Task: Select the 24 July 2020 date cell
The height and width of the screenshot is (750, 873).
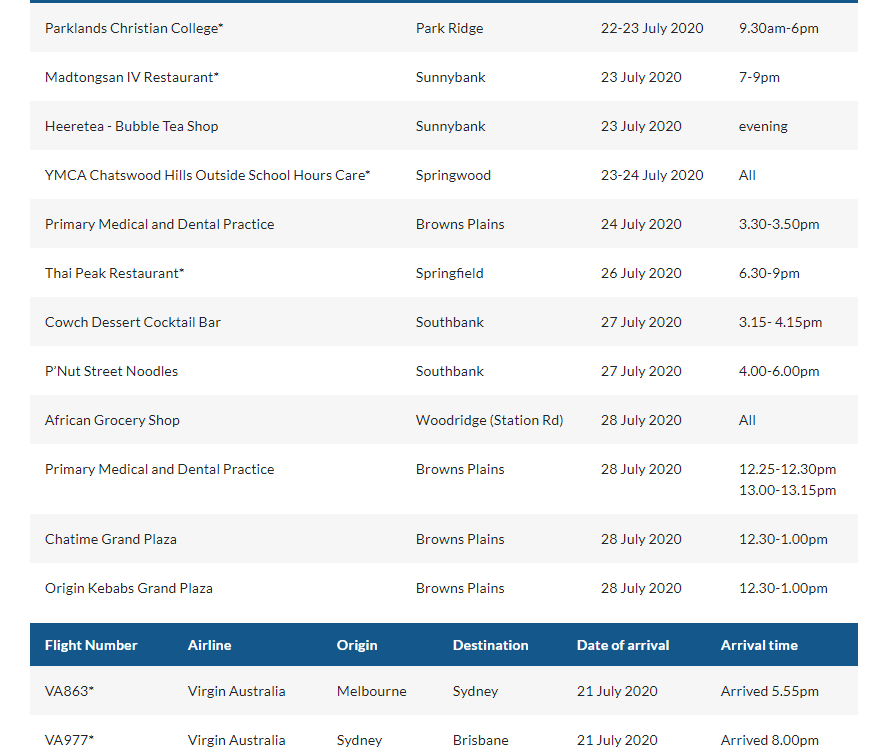Action: [641, 224]
